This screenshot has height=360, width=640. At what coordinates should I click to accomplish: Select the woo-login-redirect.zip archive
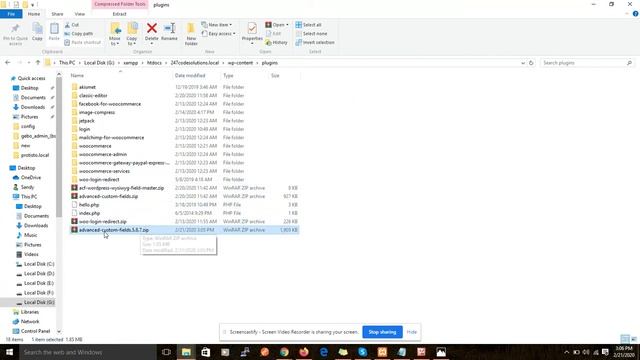[x=103, y=222]
